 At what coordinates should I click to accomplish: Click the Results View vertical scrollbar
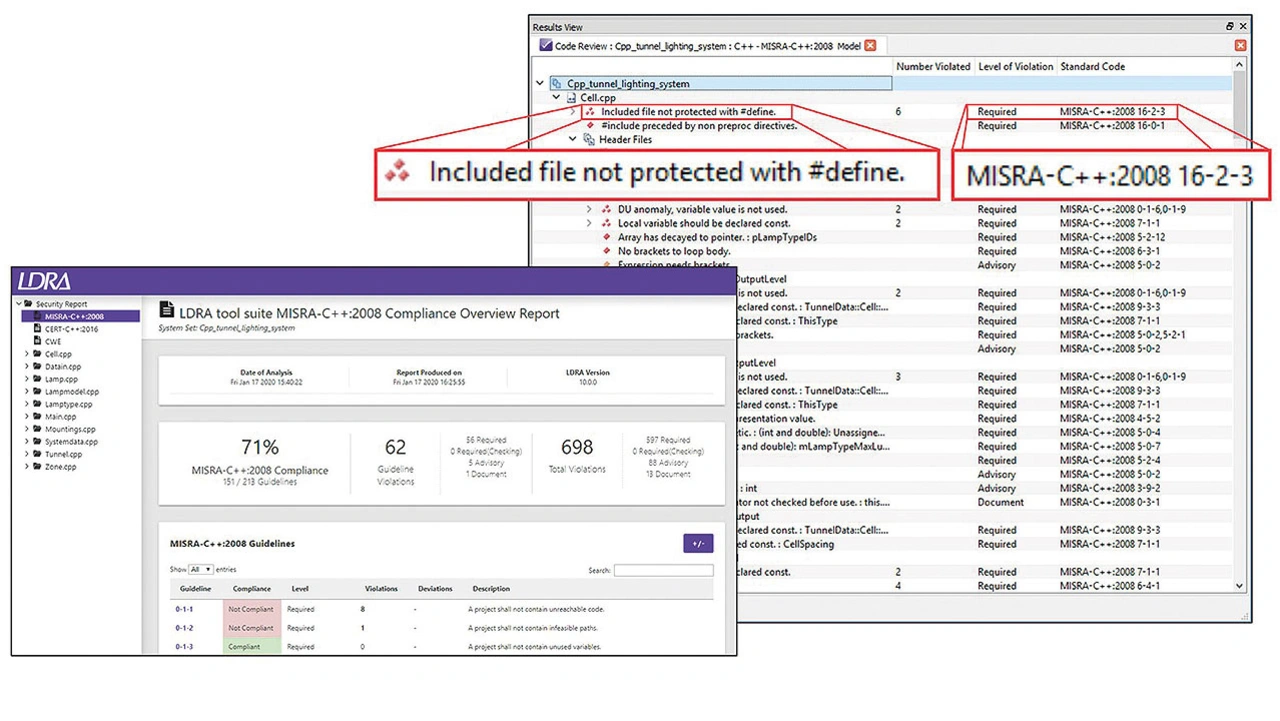pos(1240,300)
